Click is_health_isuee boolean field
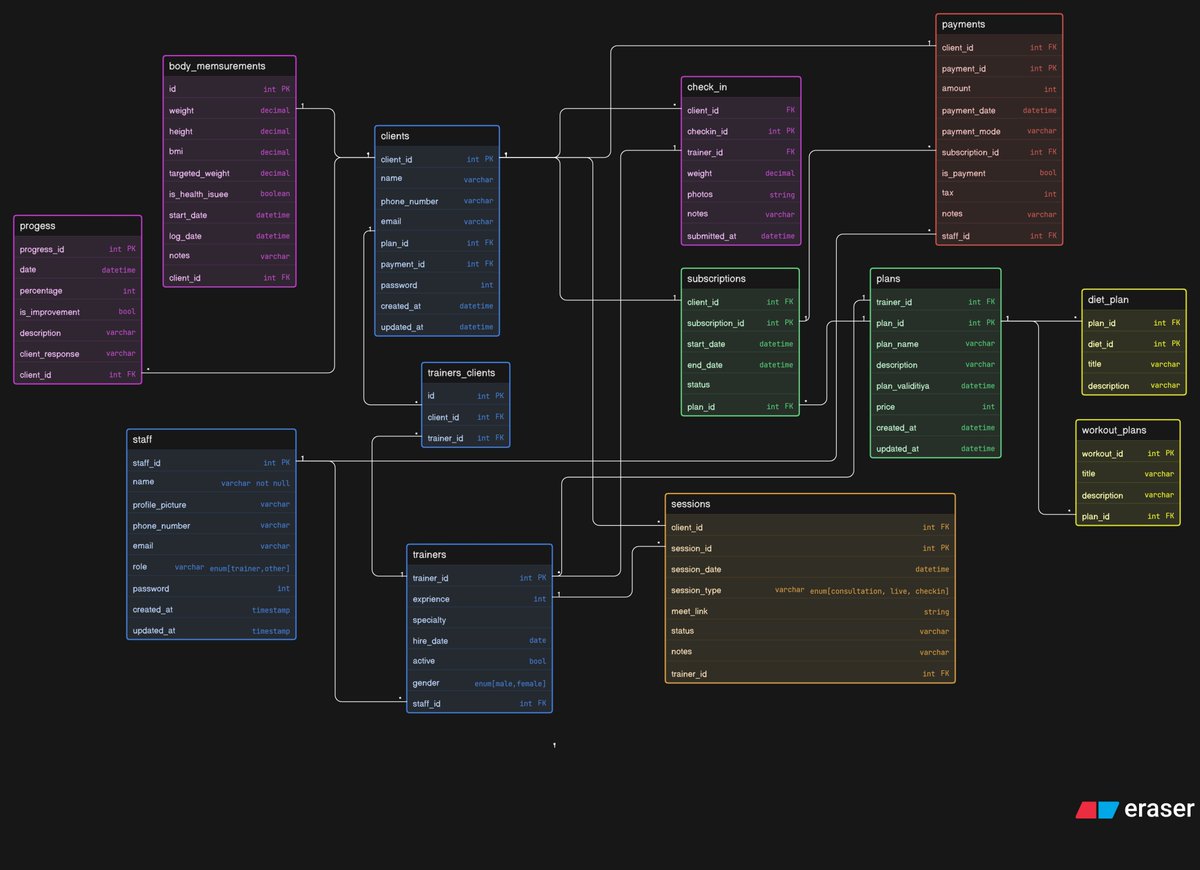The height and width of the screenshot is (870, 1200). (229, 194)
